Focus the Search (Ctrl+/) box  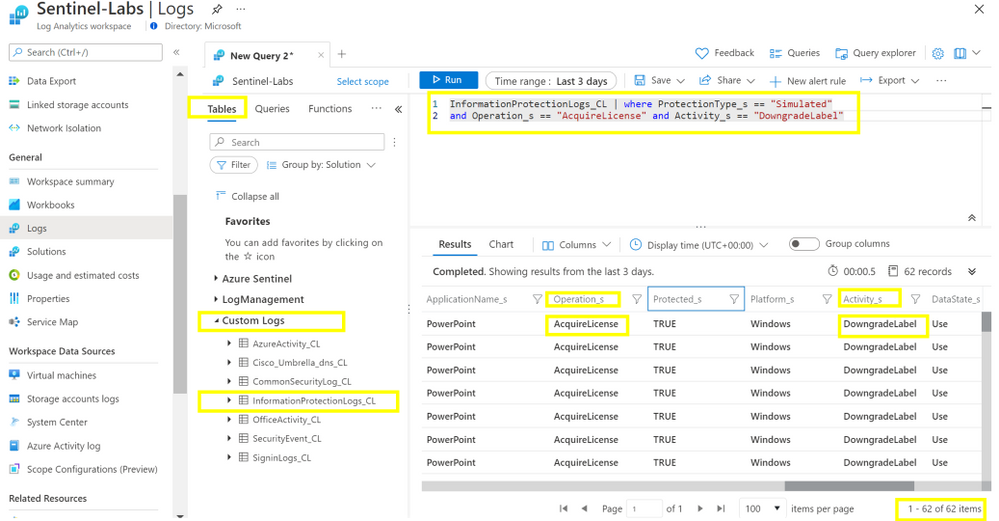pyautogui.click(x=86, y=52)
